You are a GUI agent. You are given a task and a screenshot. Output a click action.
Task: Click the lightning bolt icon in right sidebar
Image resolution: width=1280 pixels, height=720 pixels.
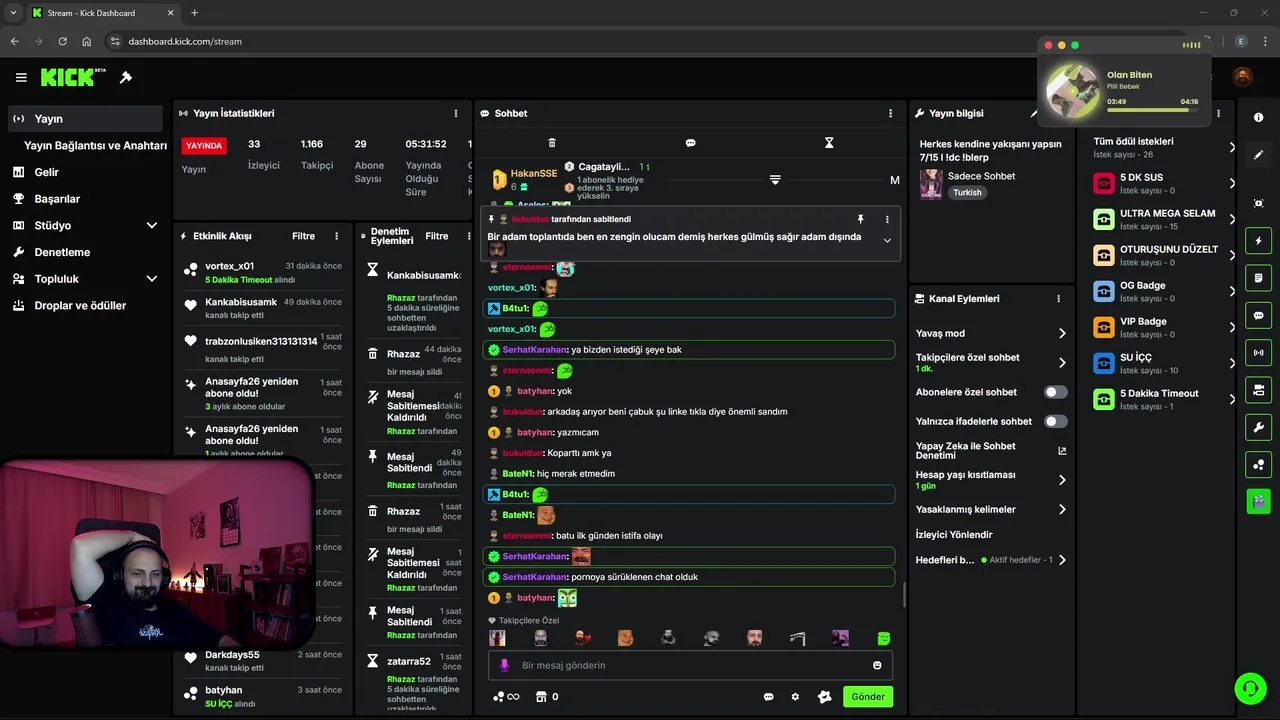[1258, 241]
